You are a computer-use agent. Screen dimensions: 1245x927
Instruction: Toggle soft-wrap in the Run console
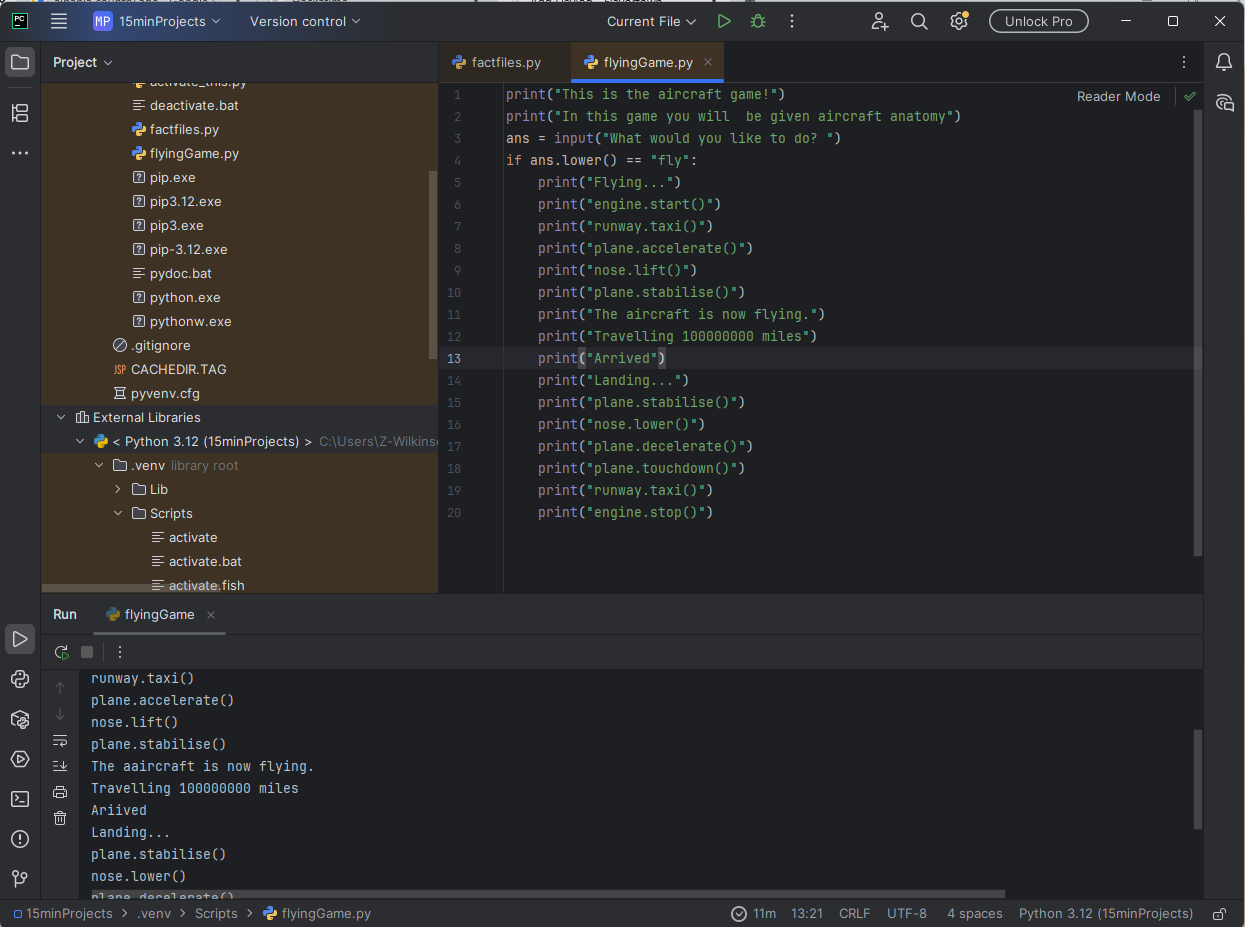(x=60, y=741)
